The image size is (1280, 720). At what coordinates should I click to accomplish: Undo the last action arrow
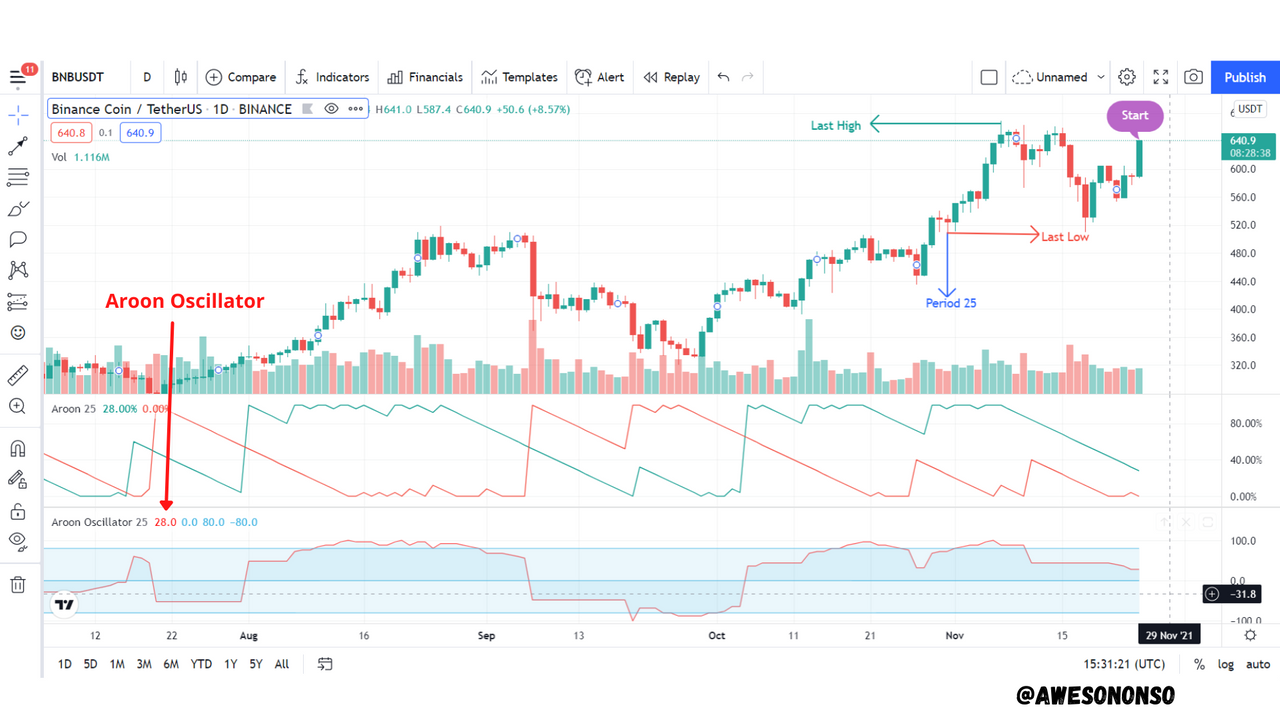[723, 77]
